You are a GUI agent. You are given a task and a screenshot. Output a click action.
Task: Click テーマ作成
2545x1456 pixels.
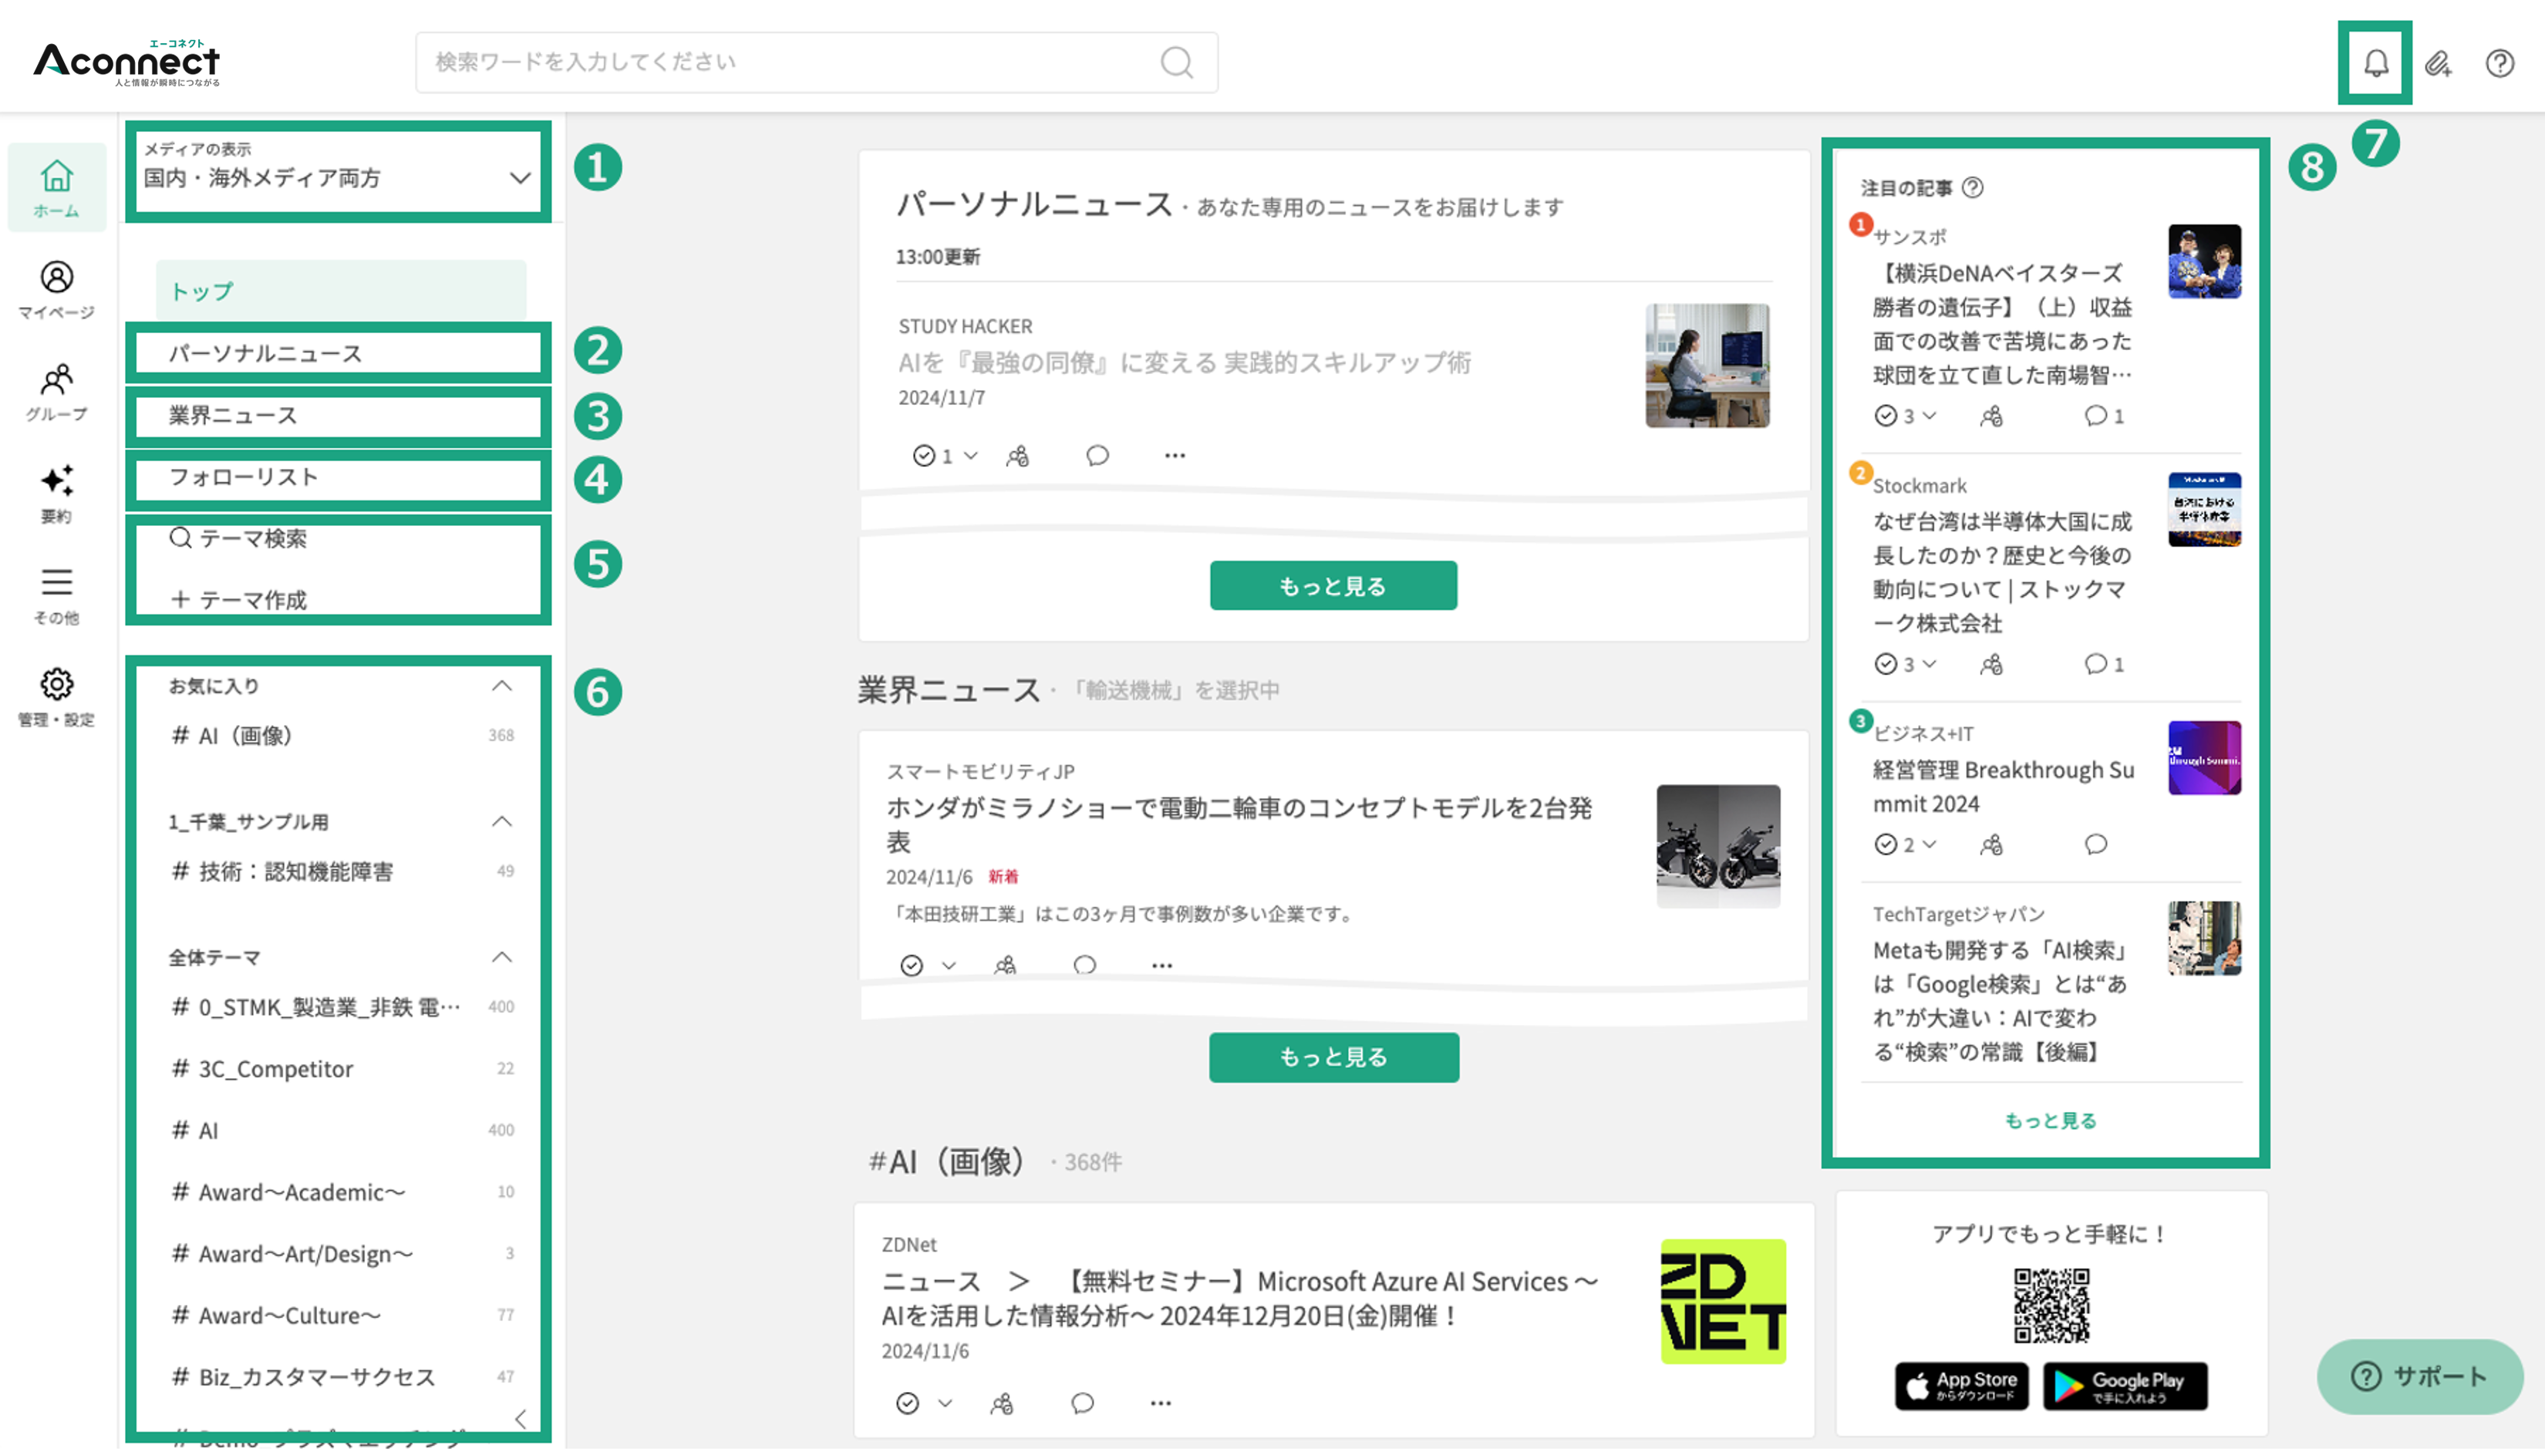coord(238,600)
